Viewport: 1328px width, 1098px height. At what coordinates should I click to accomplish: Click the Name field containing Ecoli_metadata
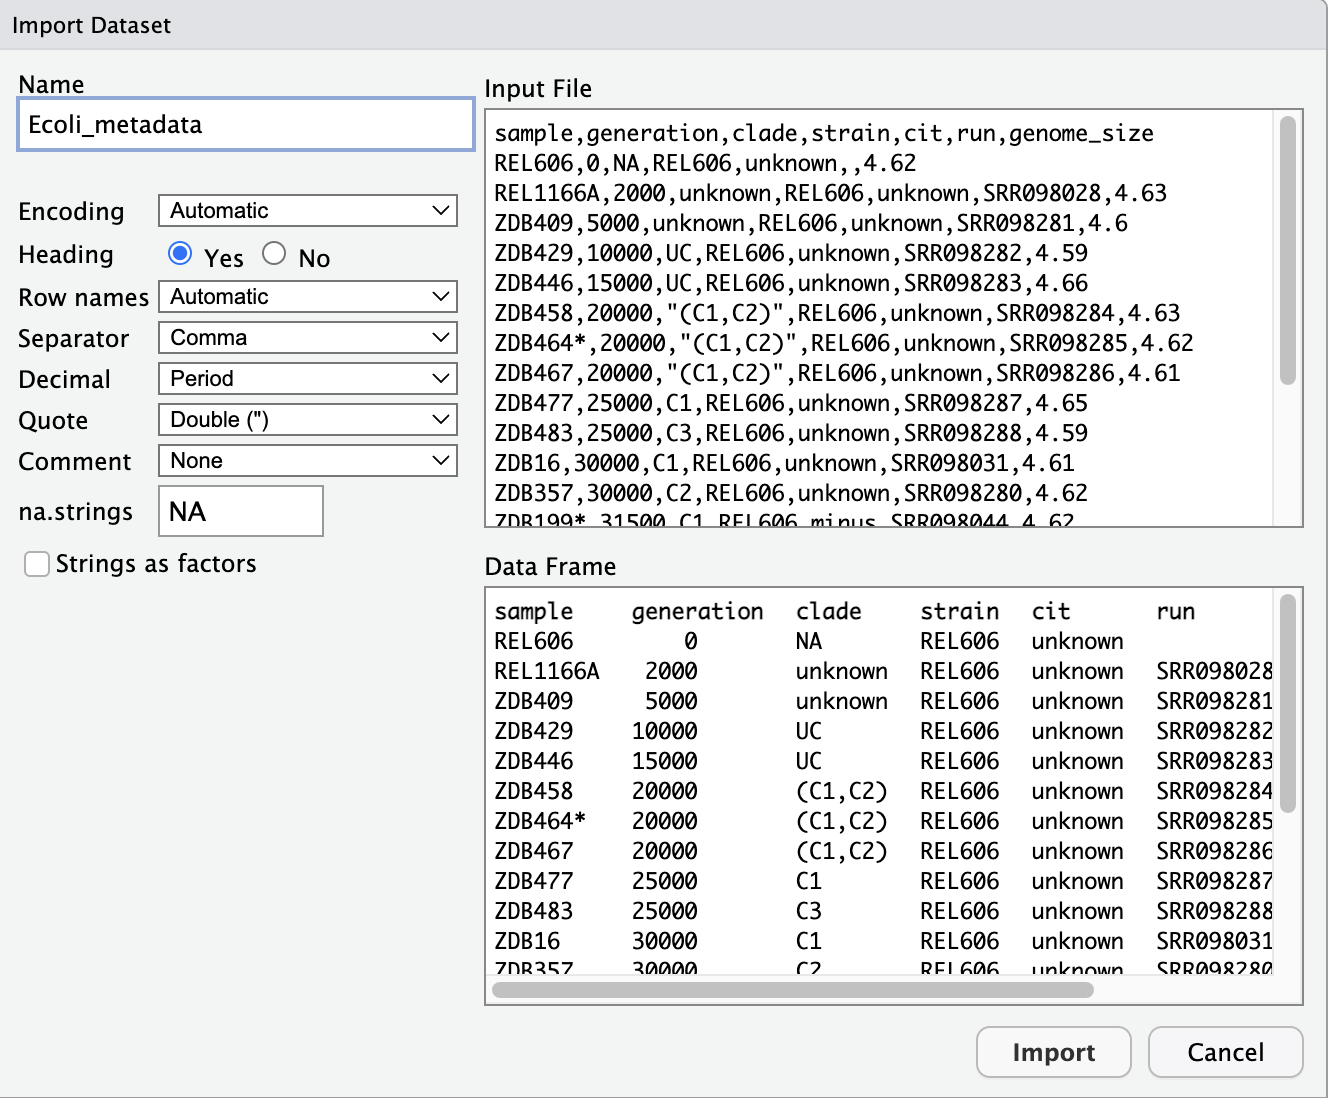point(245,125)
